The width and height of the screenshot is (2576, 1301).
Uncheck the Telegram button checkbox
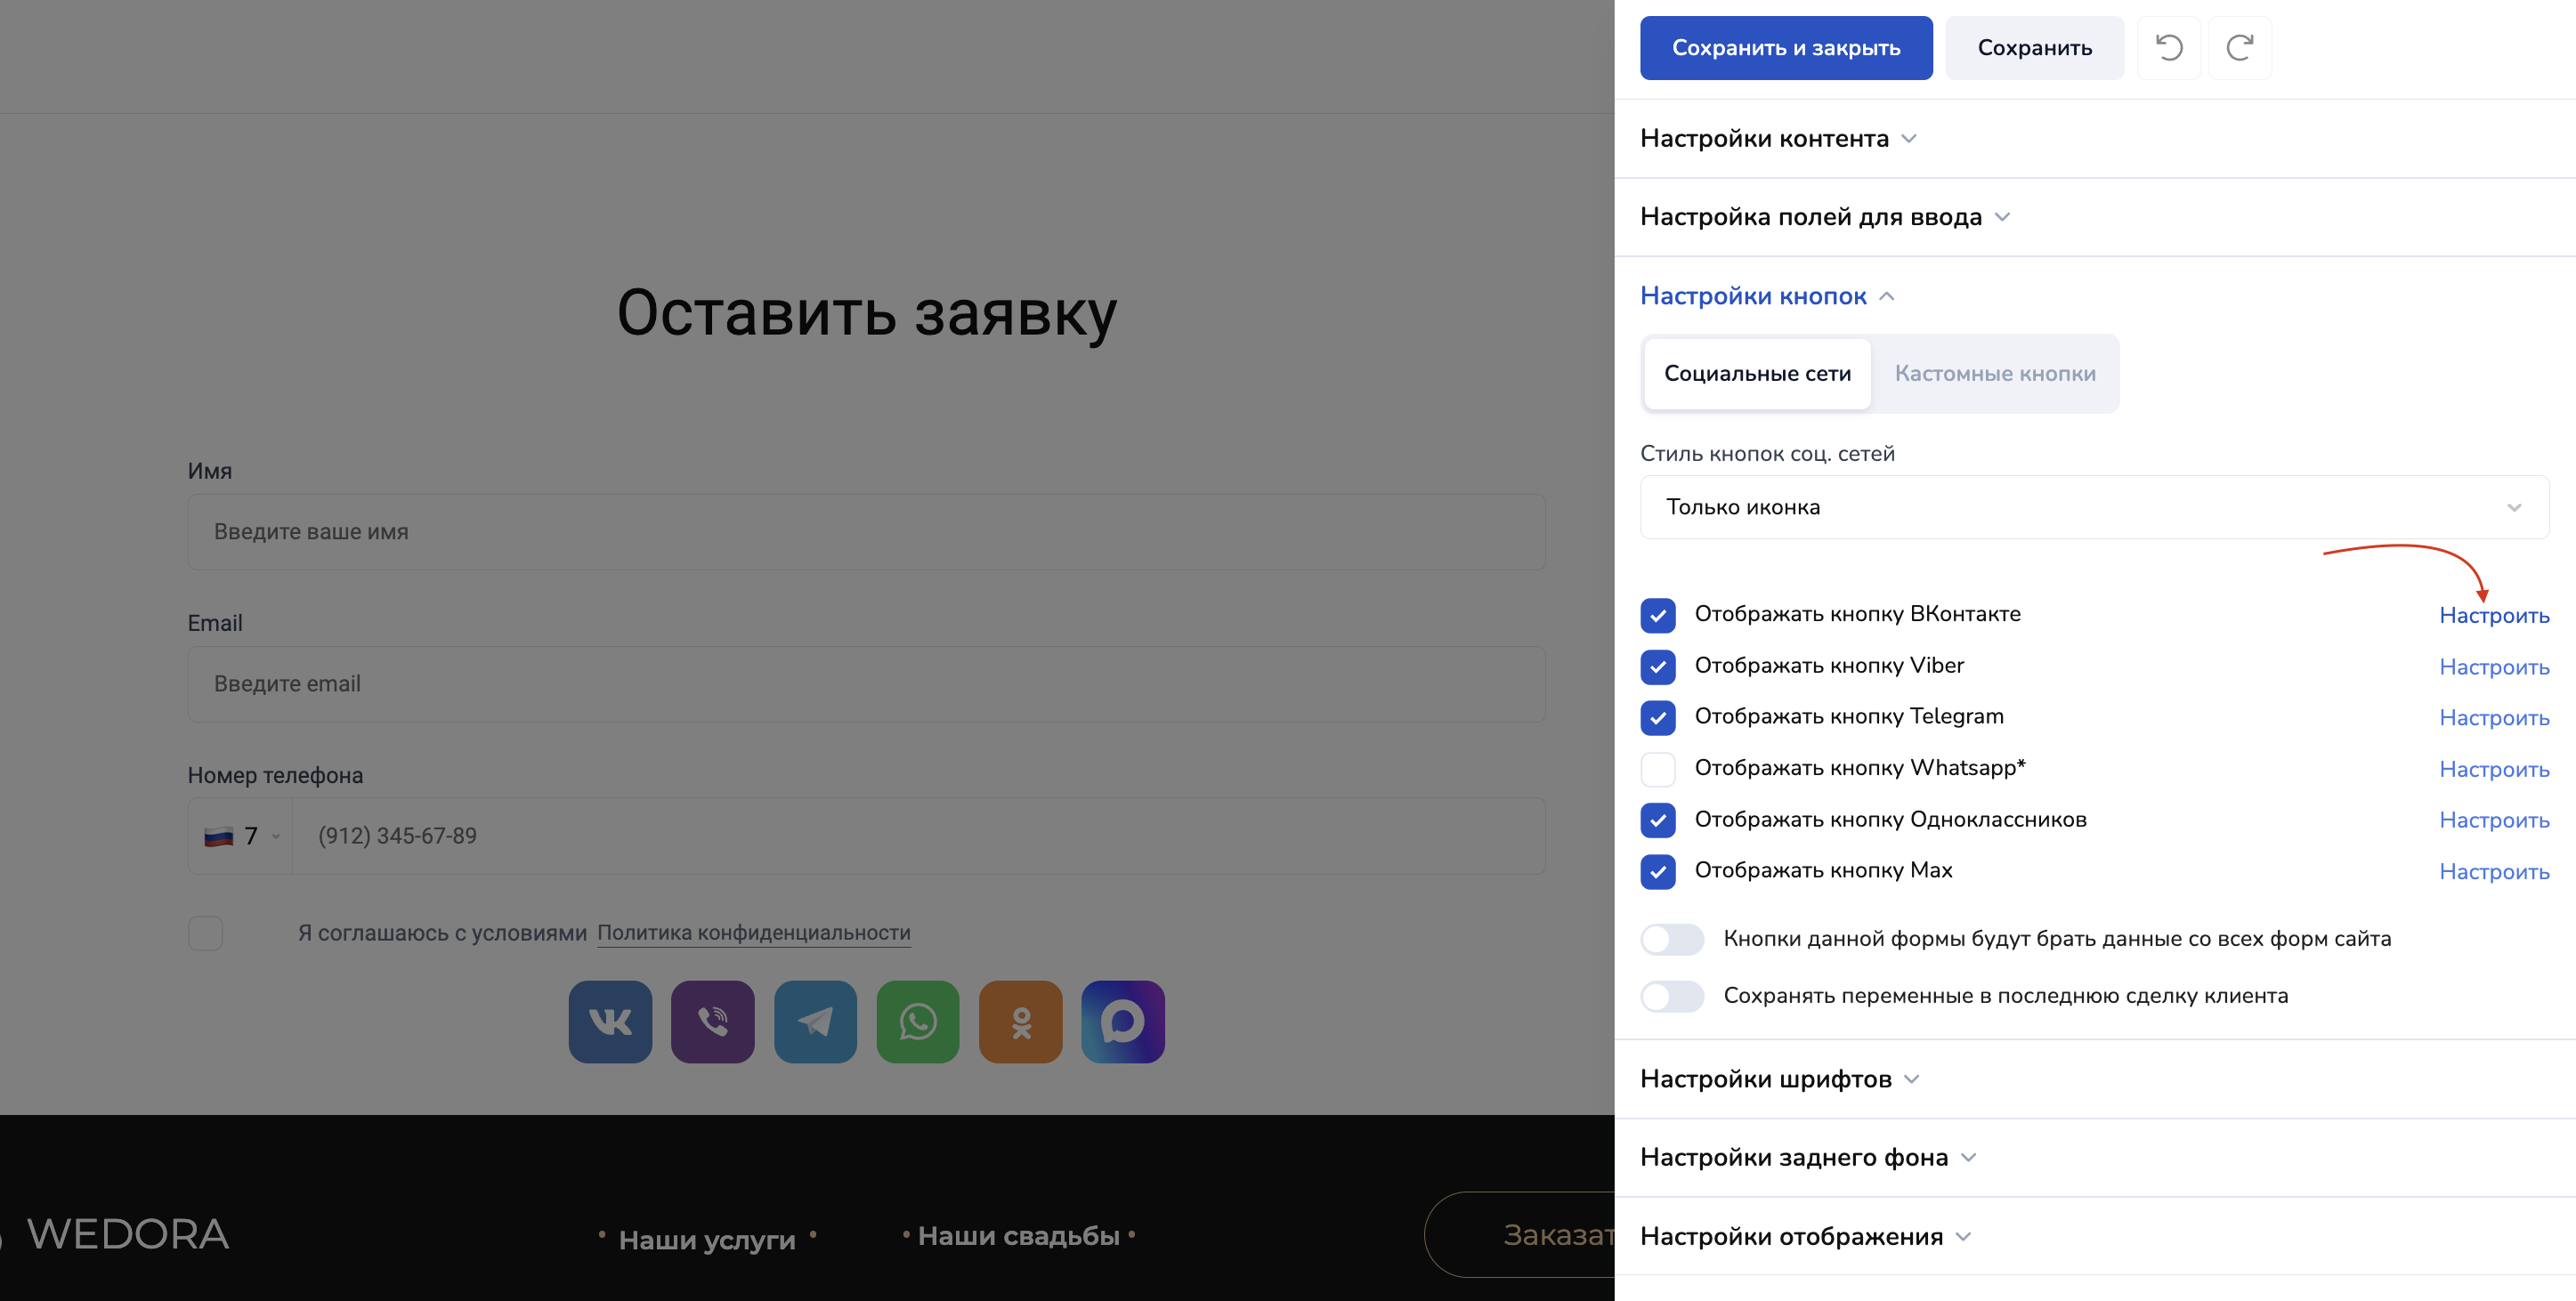(1657, 717)
